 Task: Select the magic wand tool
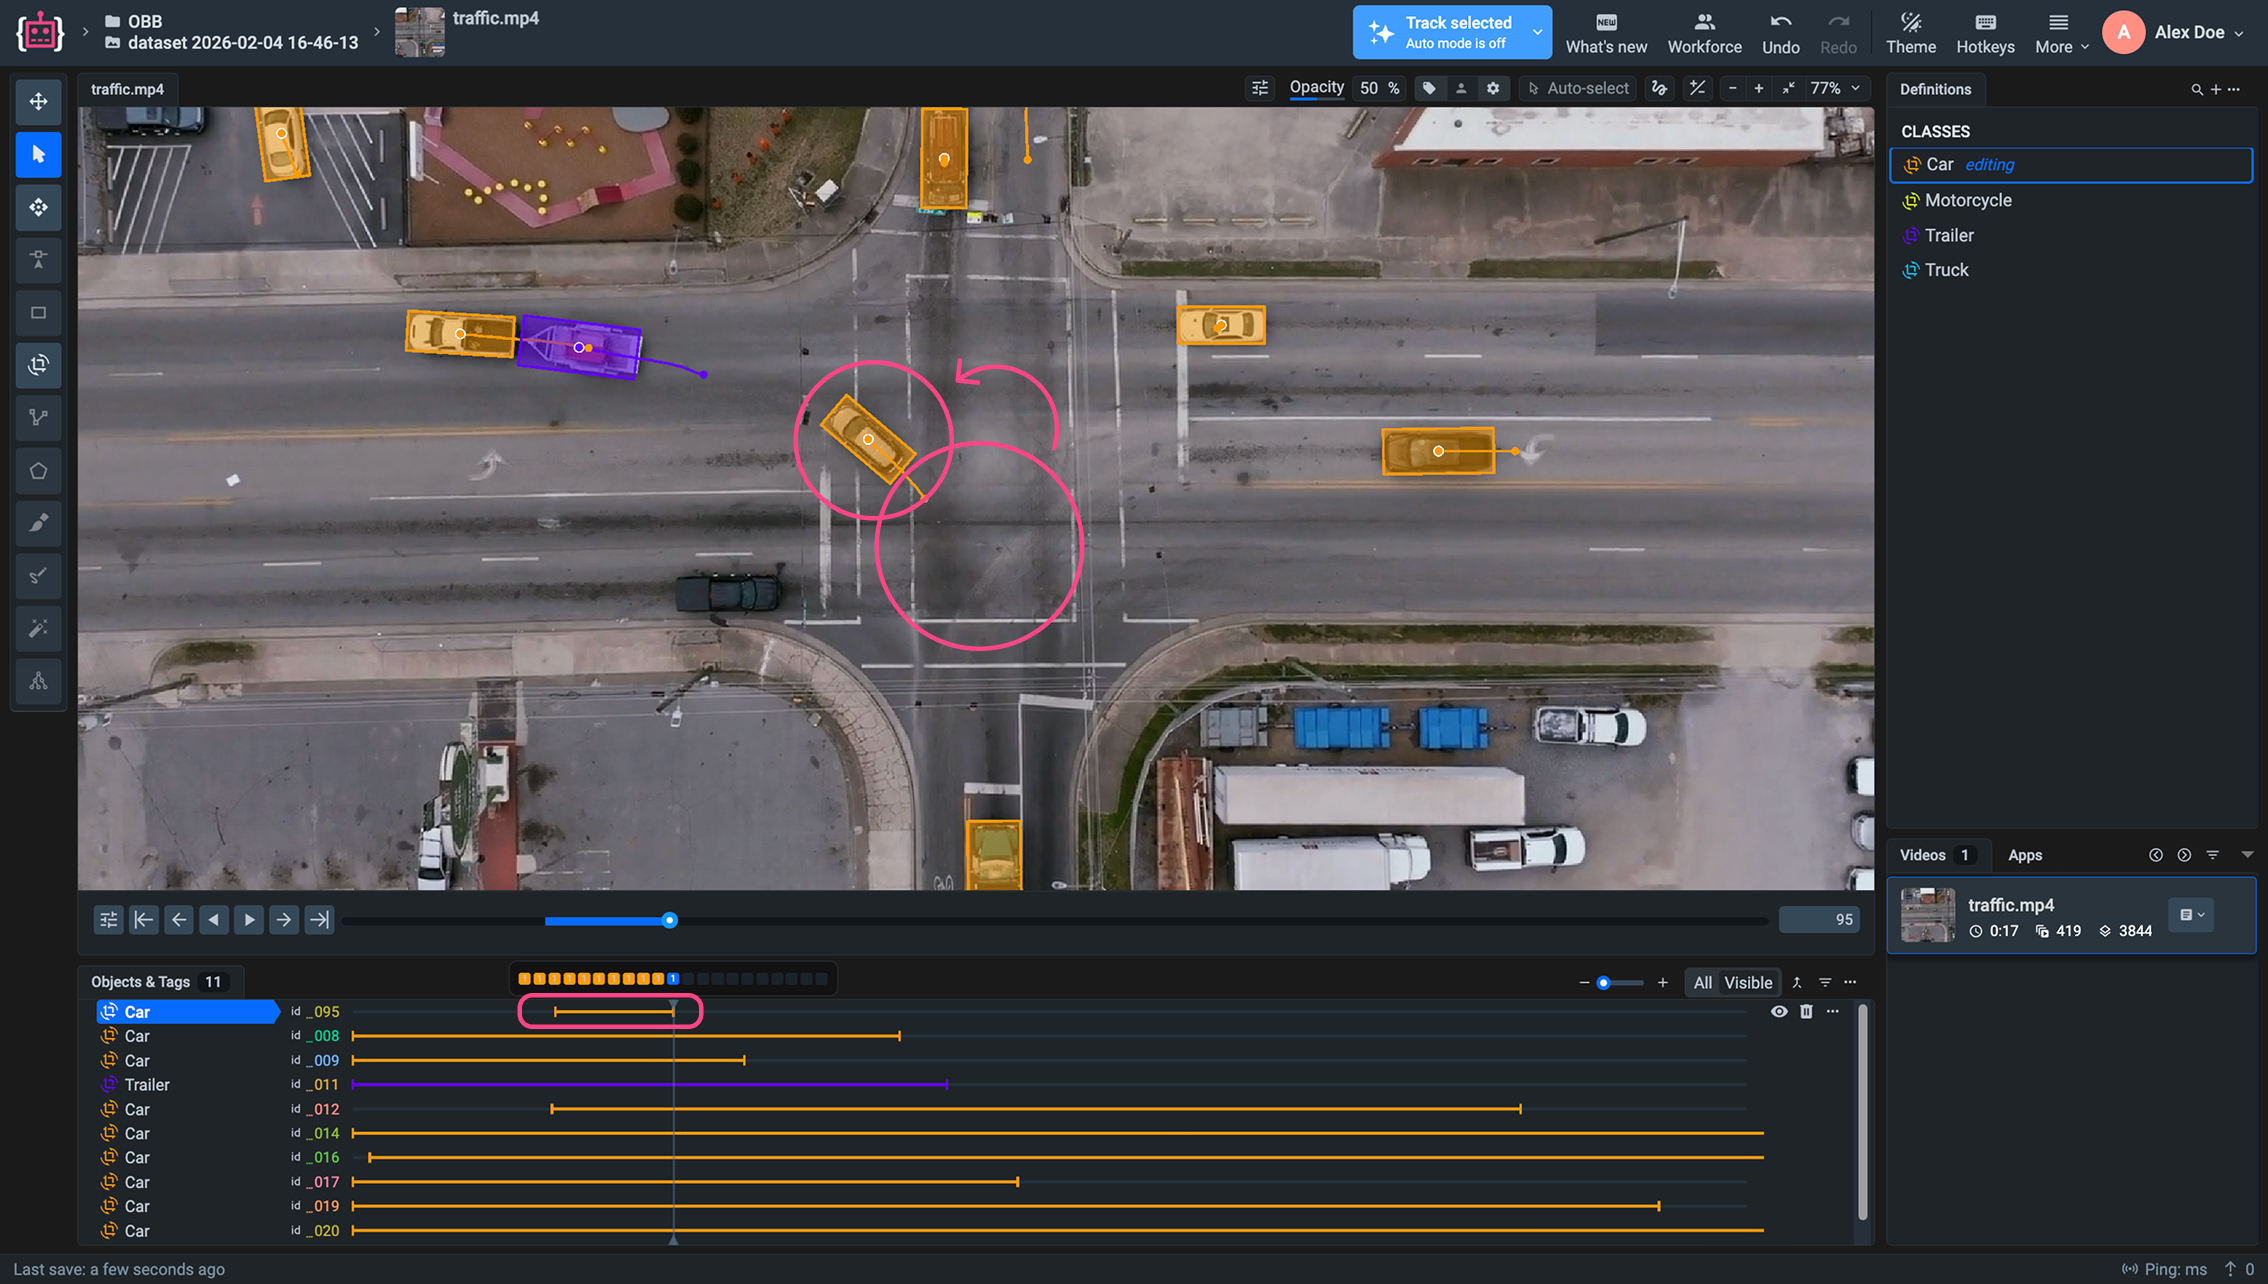click(38, 628)
